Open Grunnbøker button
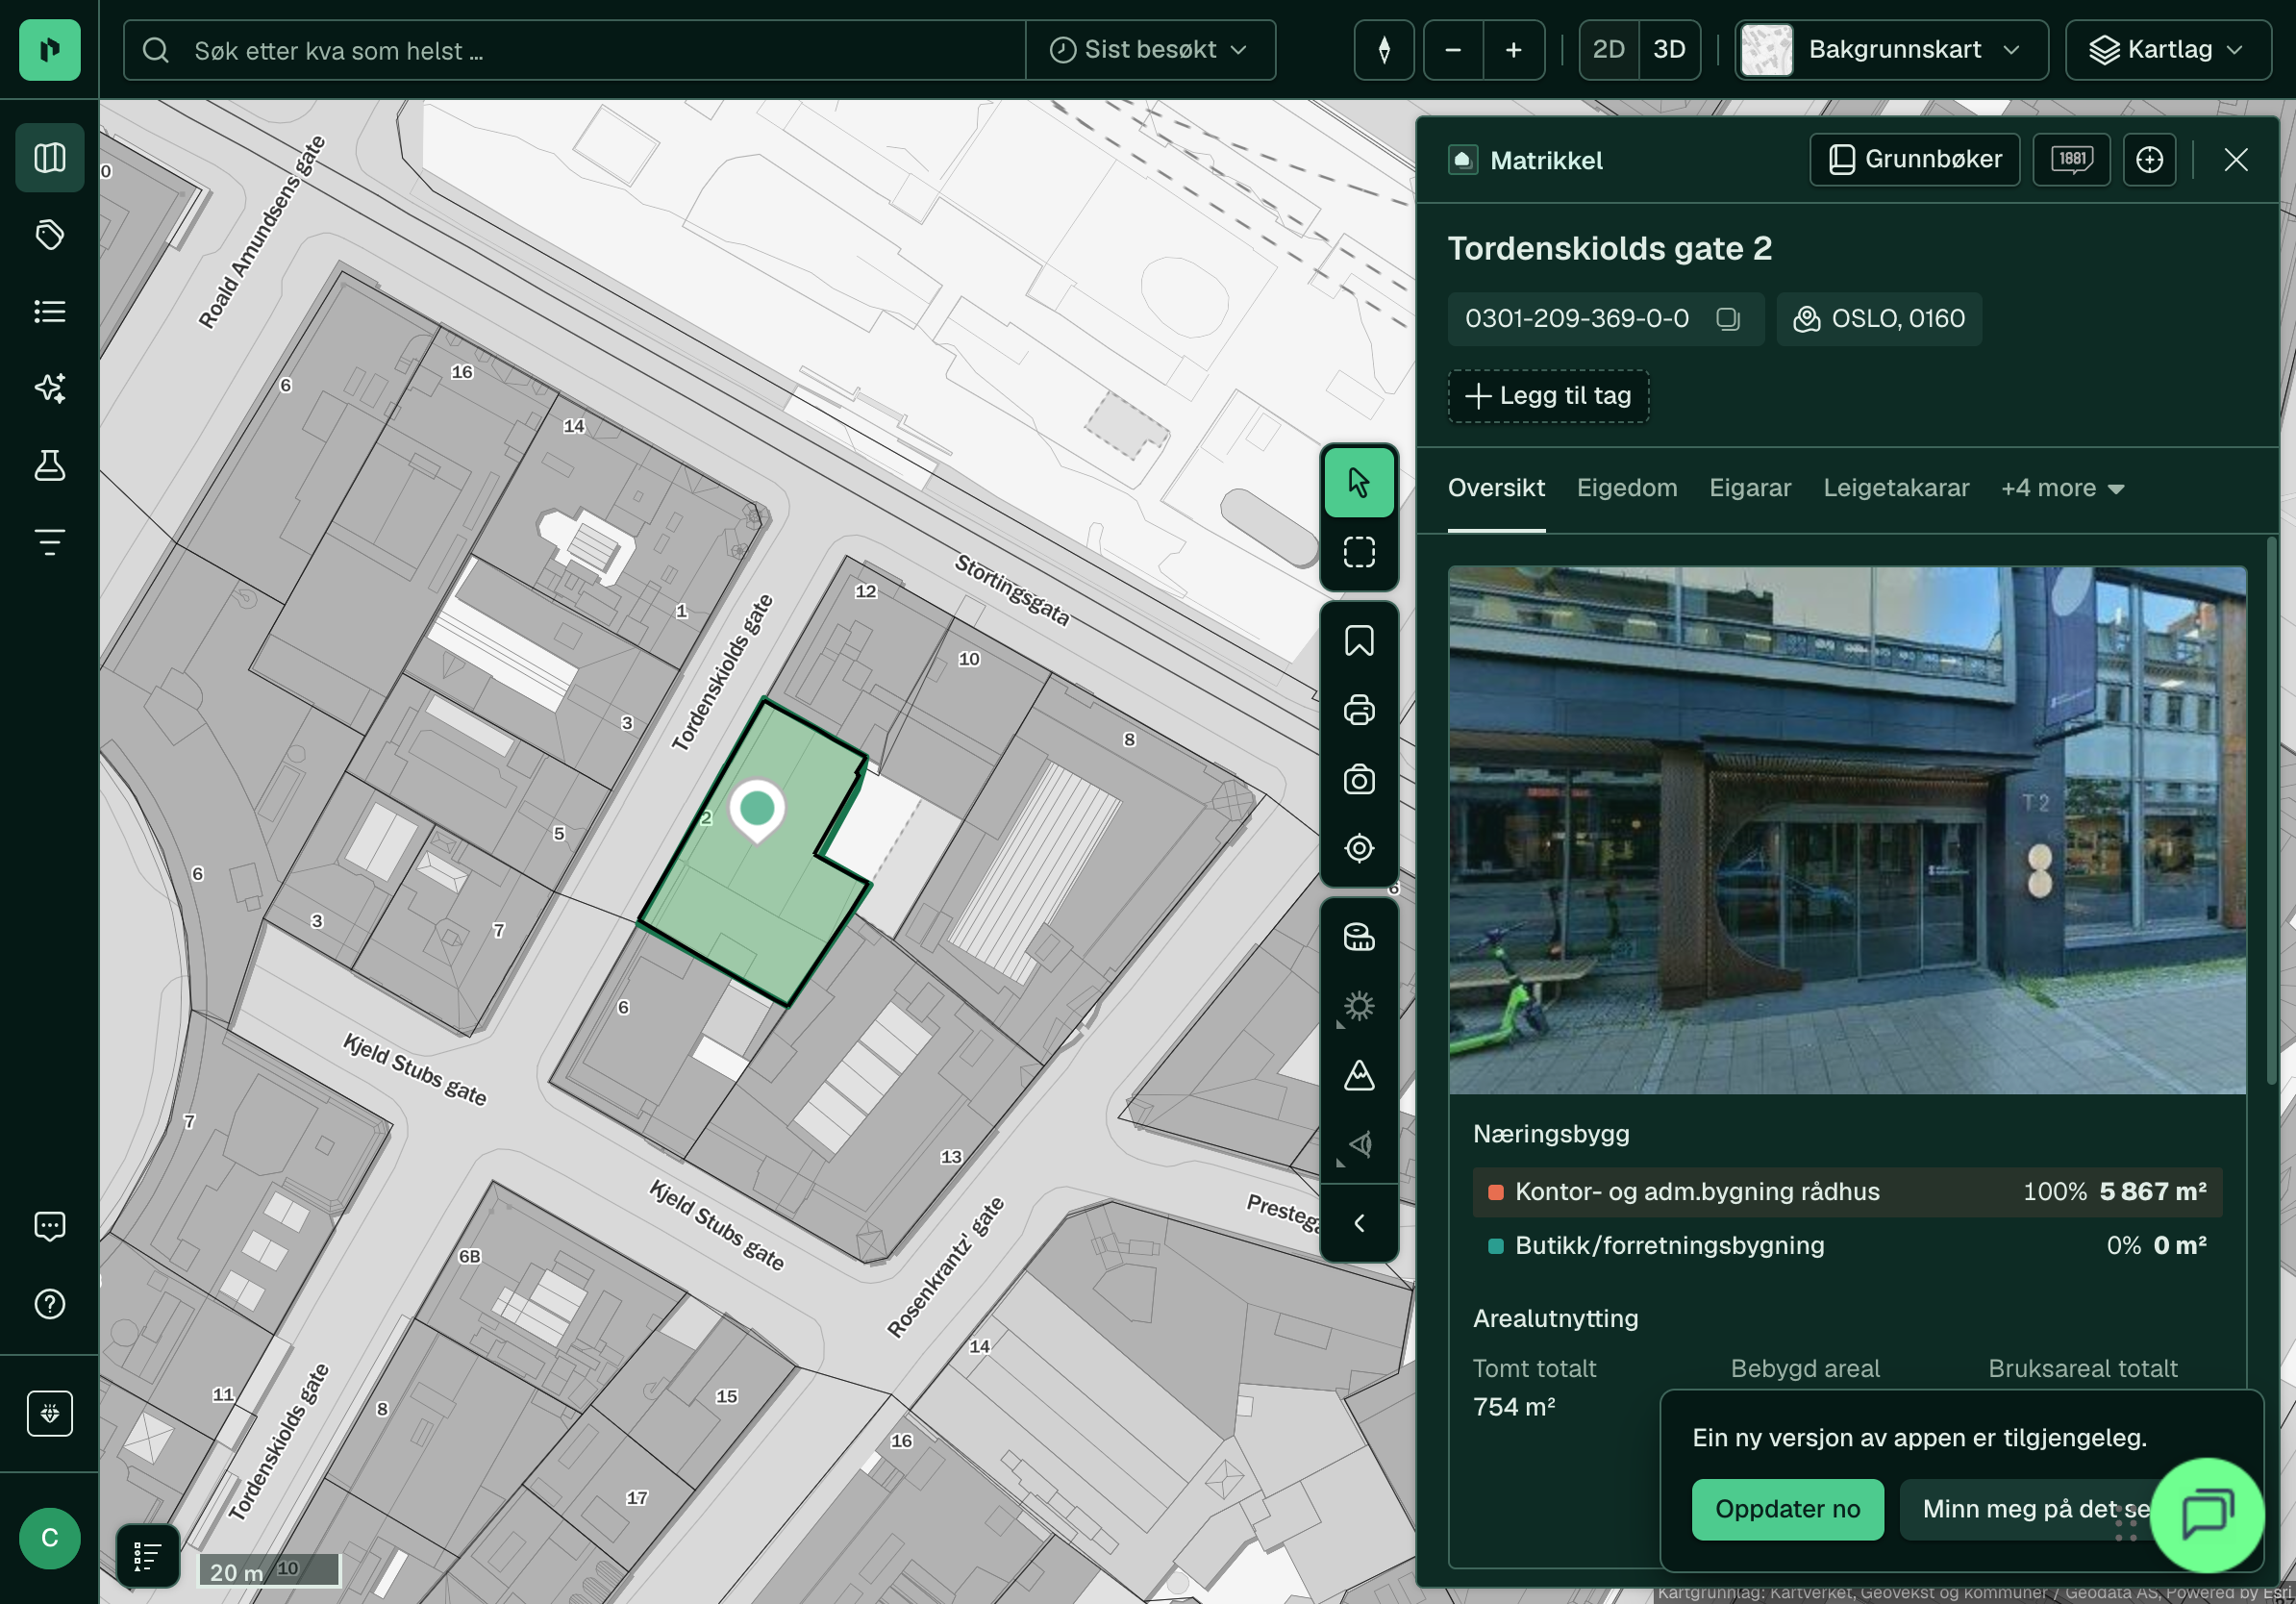The height and width of the screenshot is (1604, 2296). (1914, 159)
